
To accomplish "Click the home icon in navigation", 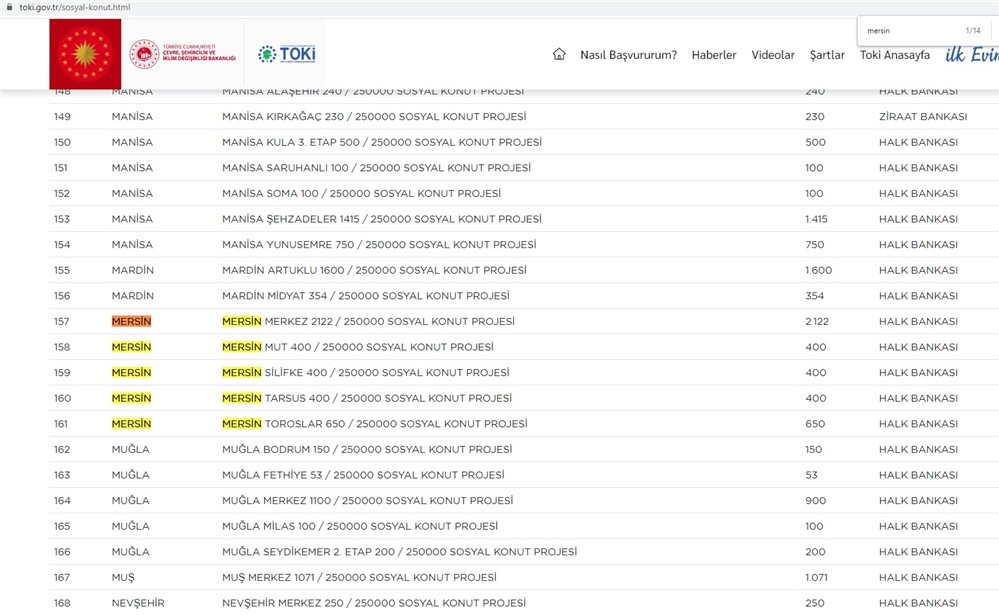I will [559, 55].
